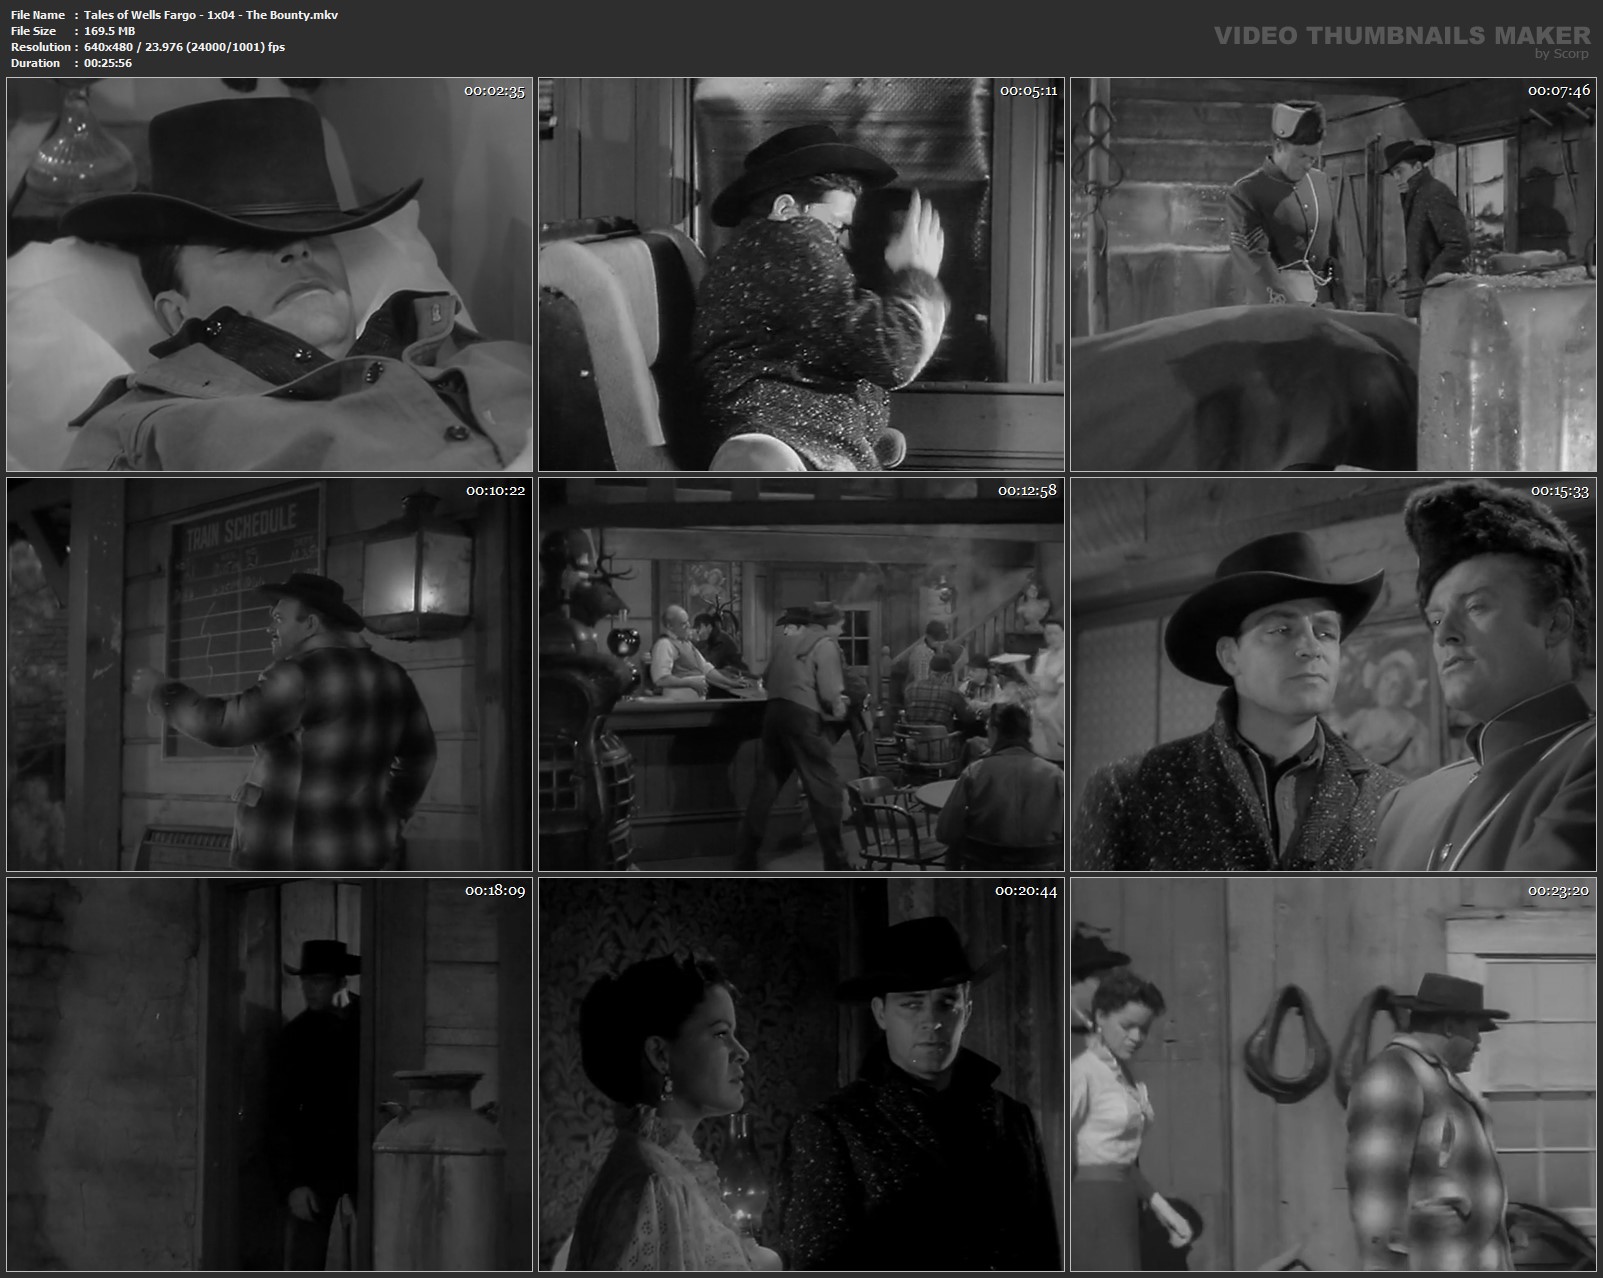Image resolution: width=1603 pixels, height=1278 pixels.
Task: Open the thumbnail at 00:07:46
Action: pos(1333,274)
